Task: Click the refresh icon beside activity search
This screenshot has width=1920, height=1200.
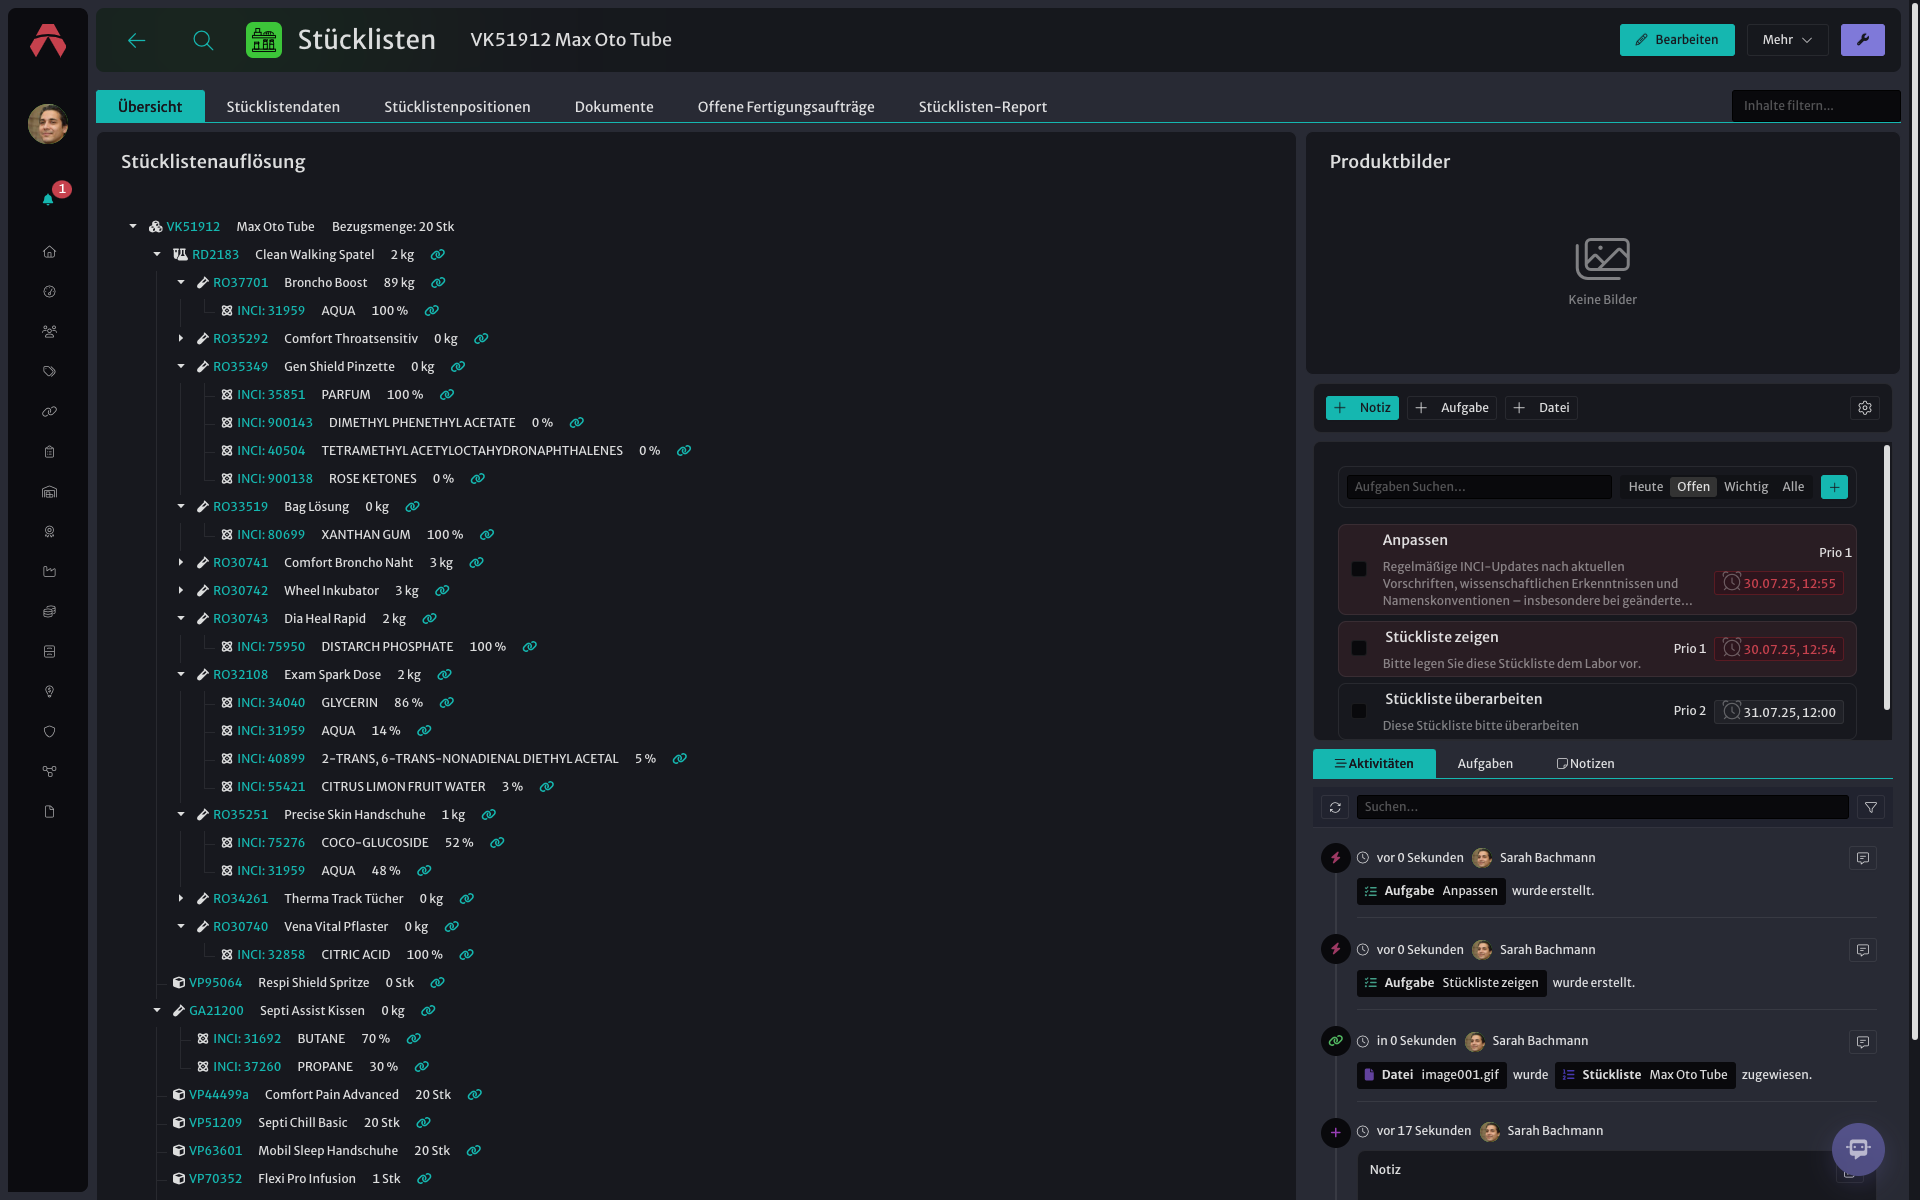Action: (1335, 807)
